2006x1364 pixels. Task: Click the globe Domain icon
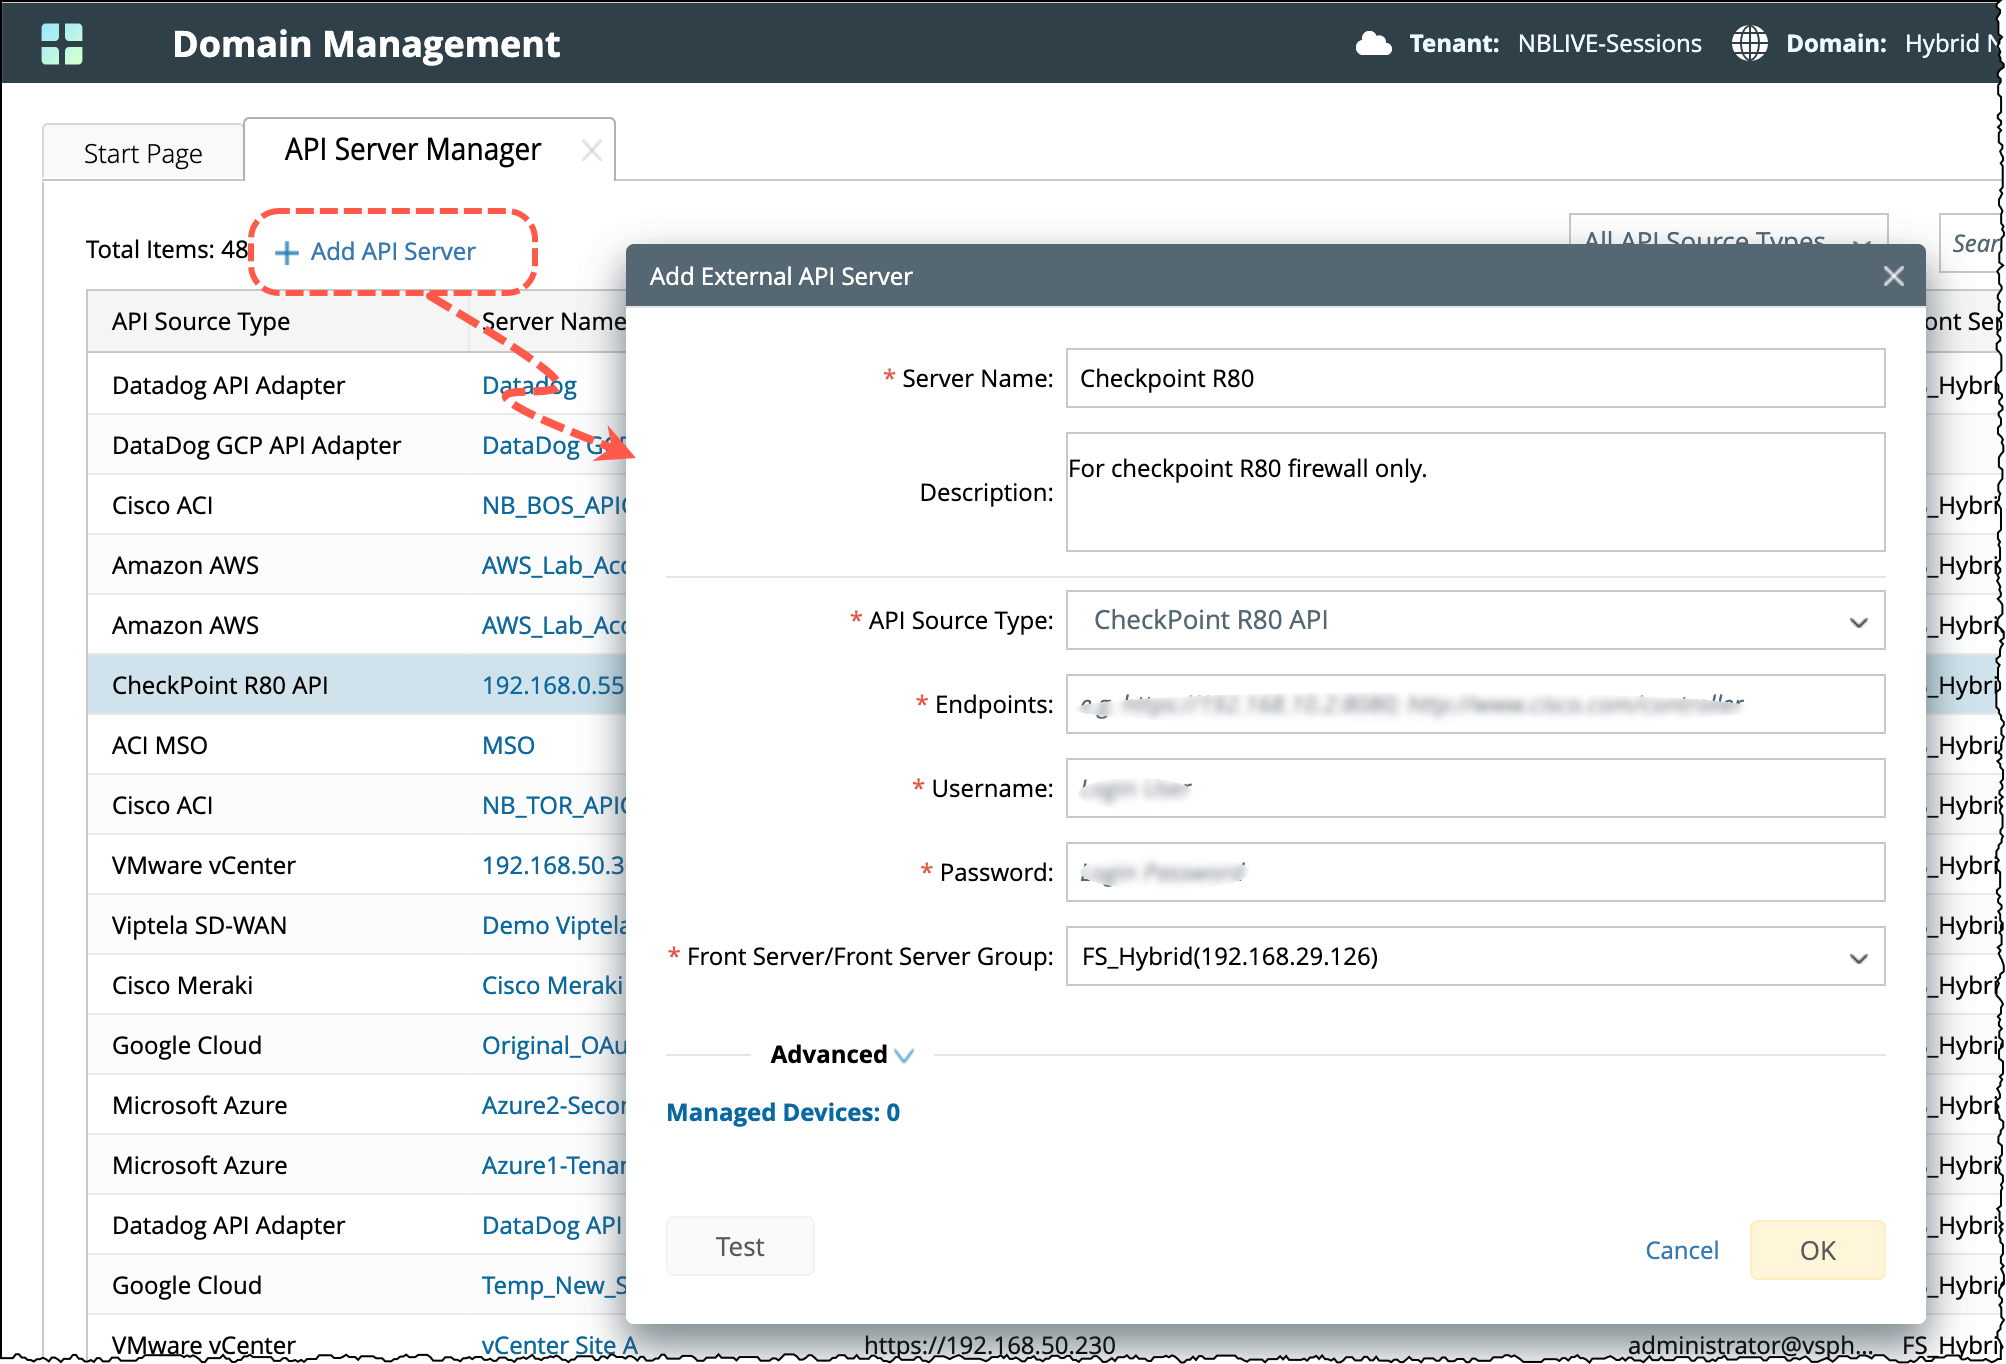[x=1749, y=44]
